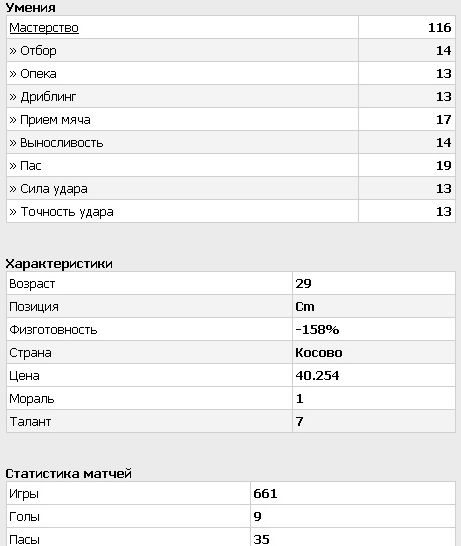The width and height of the screenshot is (461, 546).
Task: Click the Талант value 7
Action: [299, 421]
